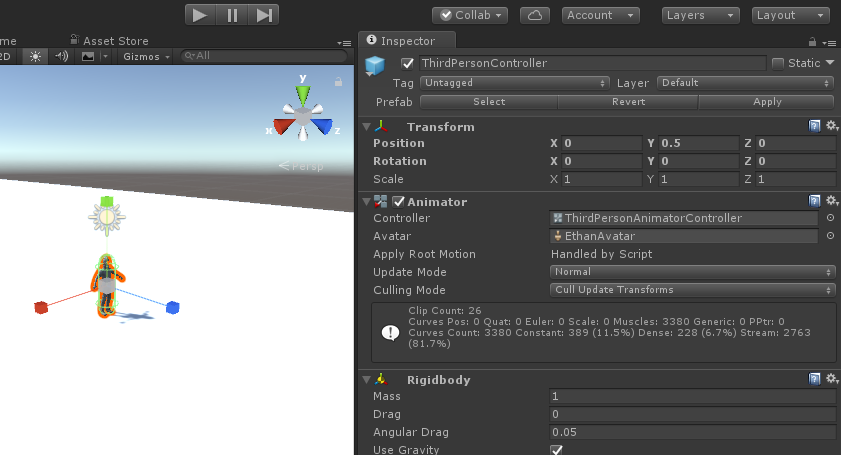Click Rotation Y field
The image size is (841, 455).
698,161
